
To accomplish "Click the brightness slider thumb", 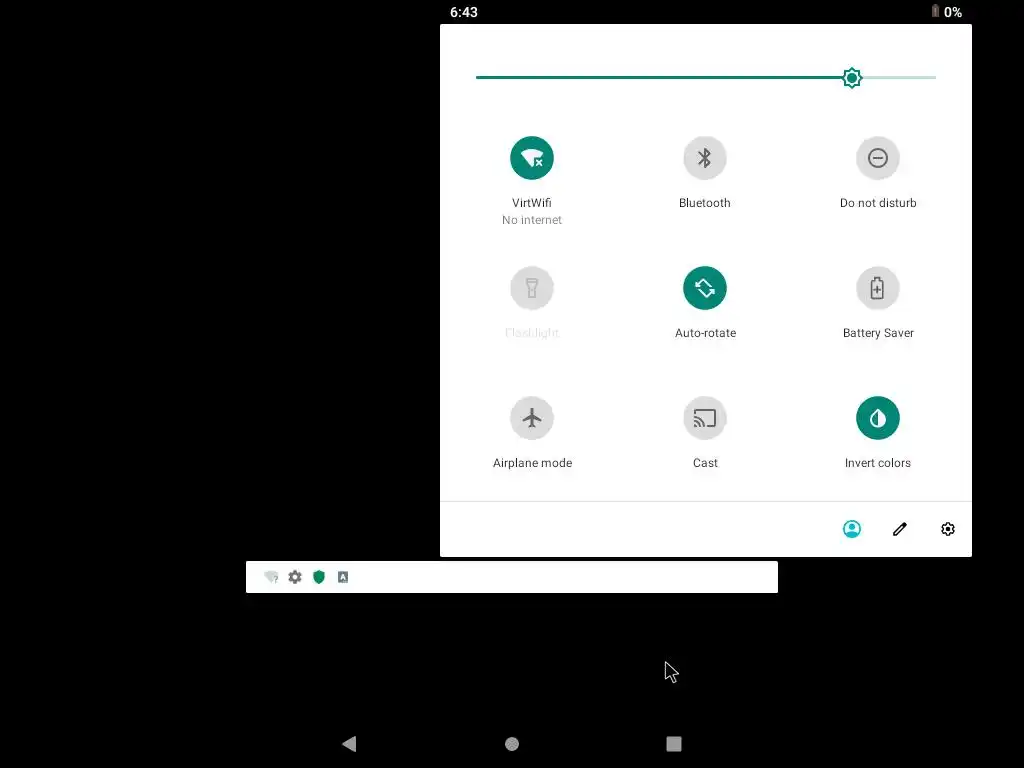I will pos(852,78).
